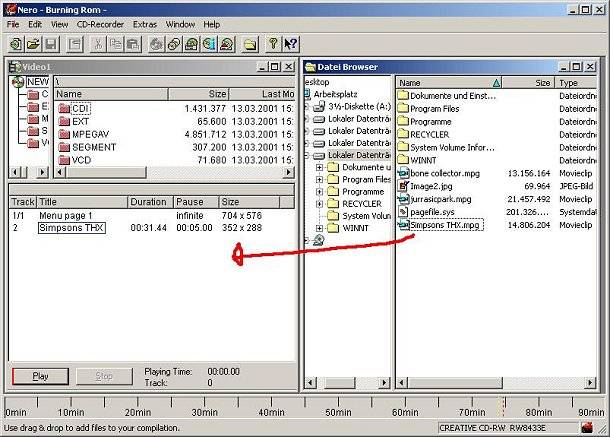Expand the WINNT tree folder
Screen dimensions: 610x437
(319, 228)
